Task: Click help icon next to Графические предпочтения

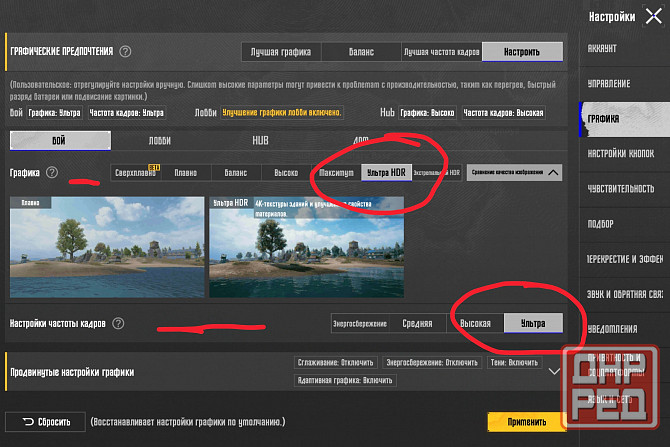Action: (x=125, y=52)
